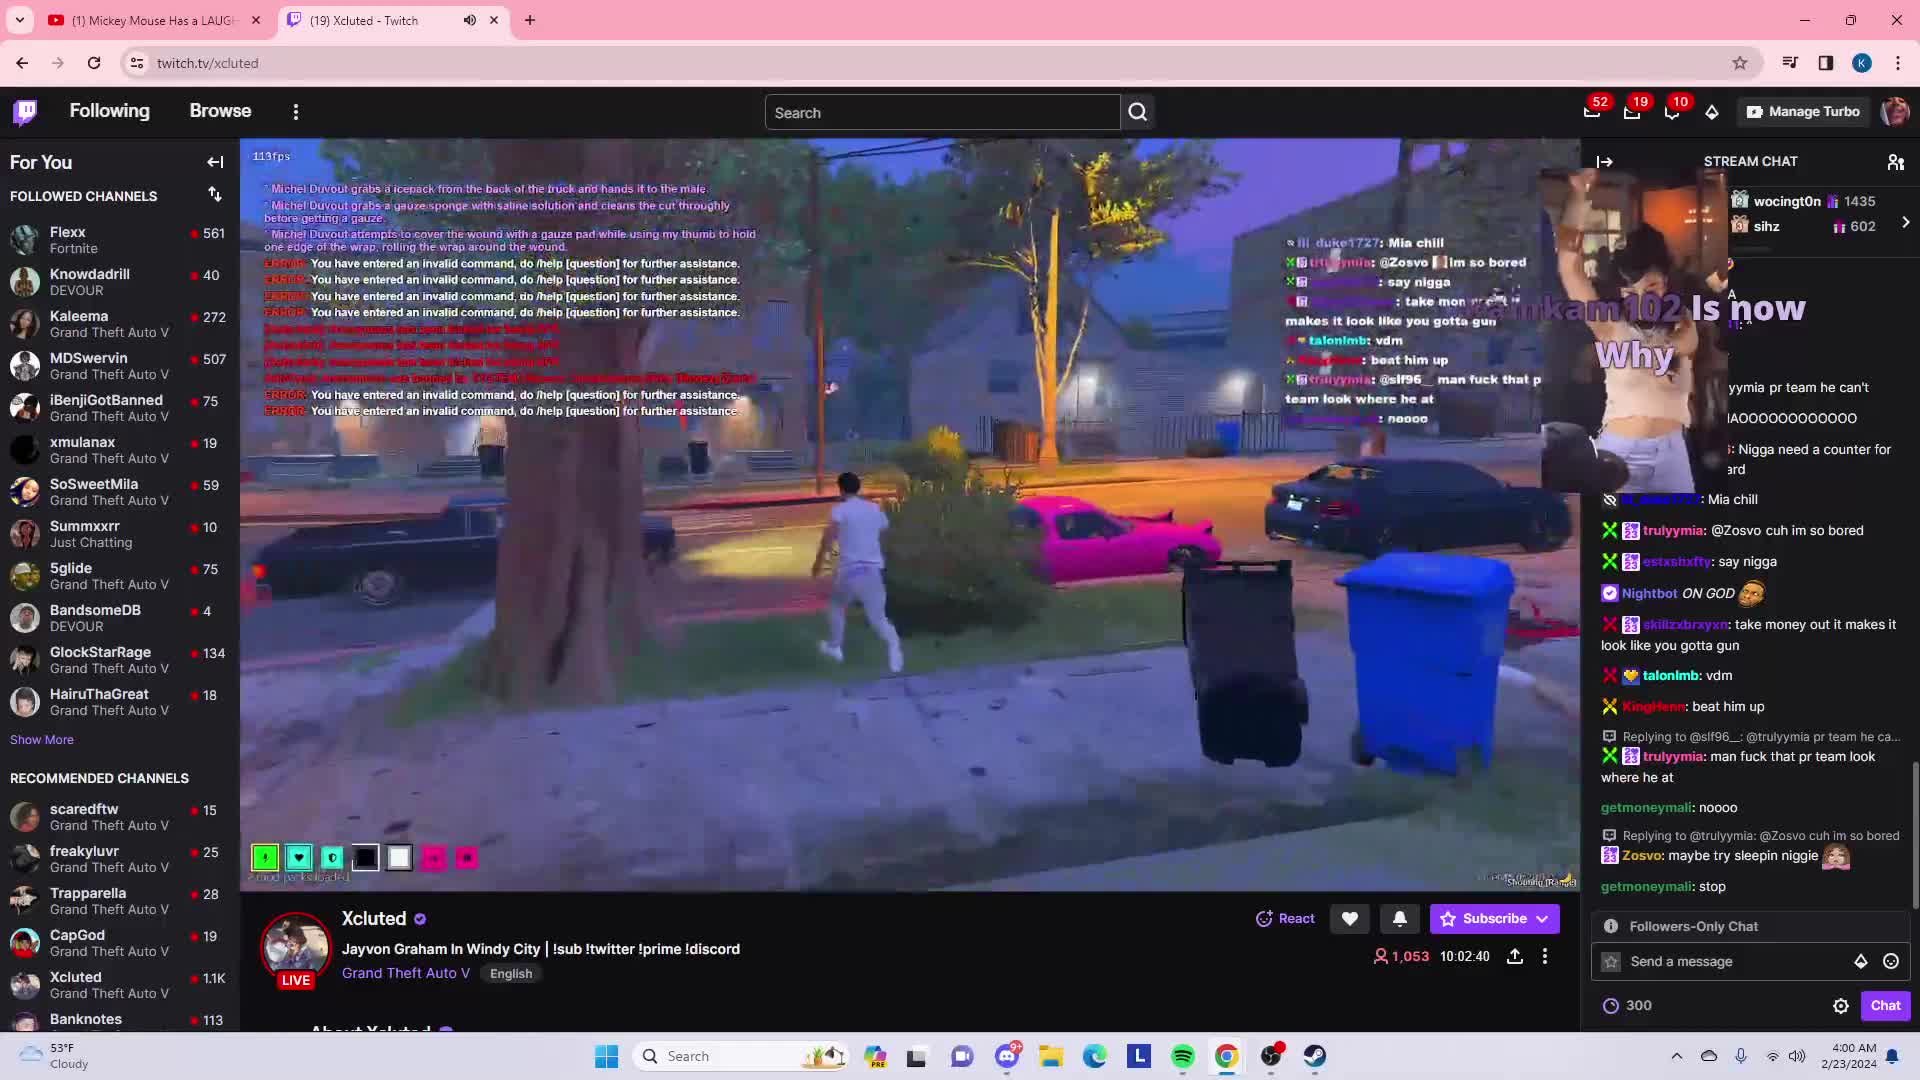Open Prime loot with badge 52

click(x=1592, y=112)
